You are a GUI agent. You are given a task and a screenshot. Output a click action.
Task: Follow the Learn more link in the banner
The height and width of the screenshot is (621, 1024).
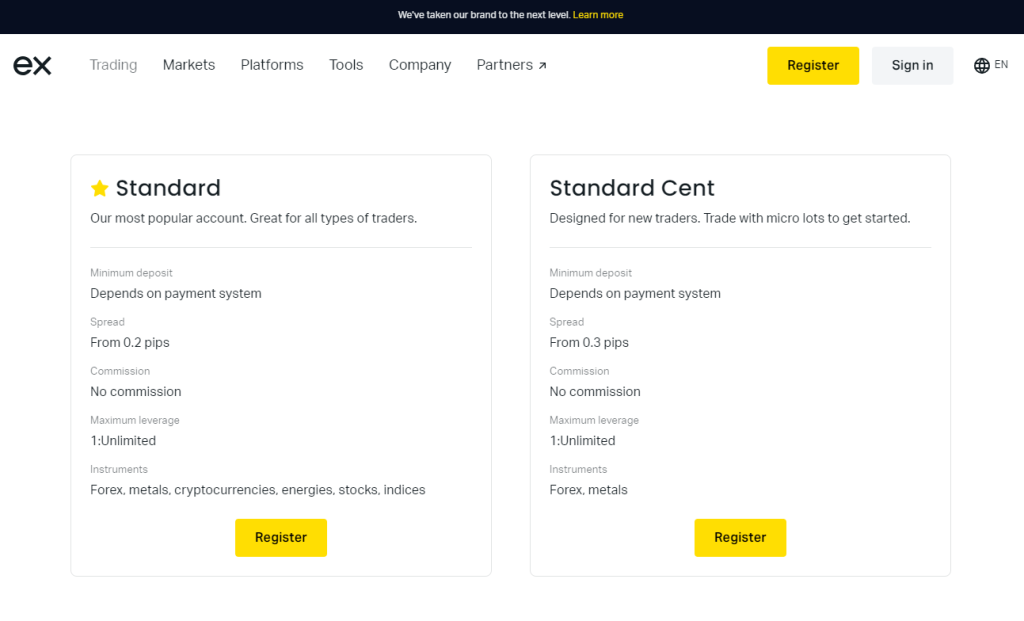(x=598, y=15)
